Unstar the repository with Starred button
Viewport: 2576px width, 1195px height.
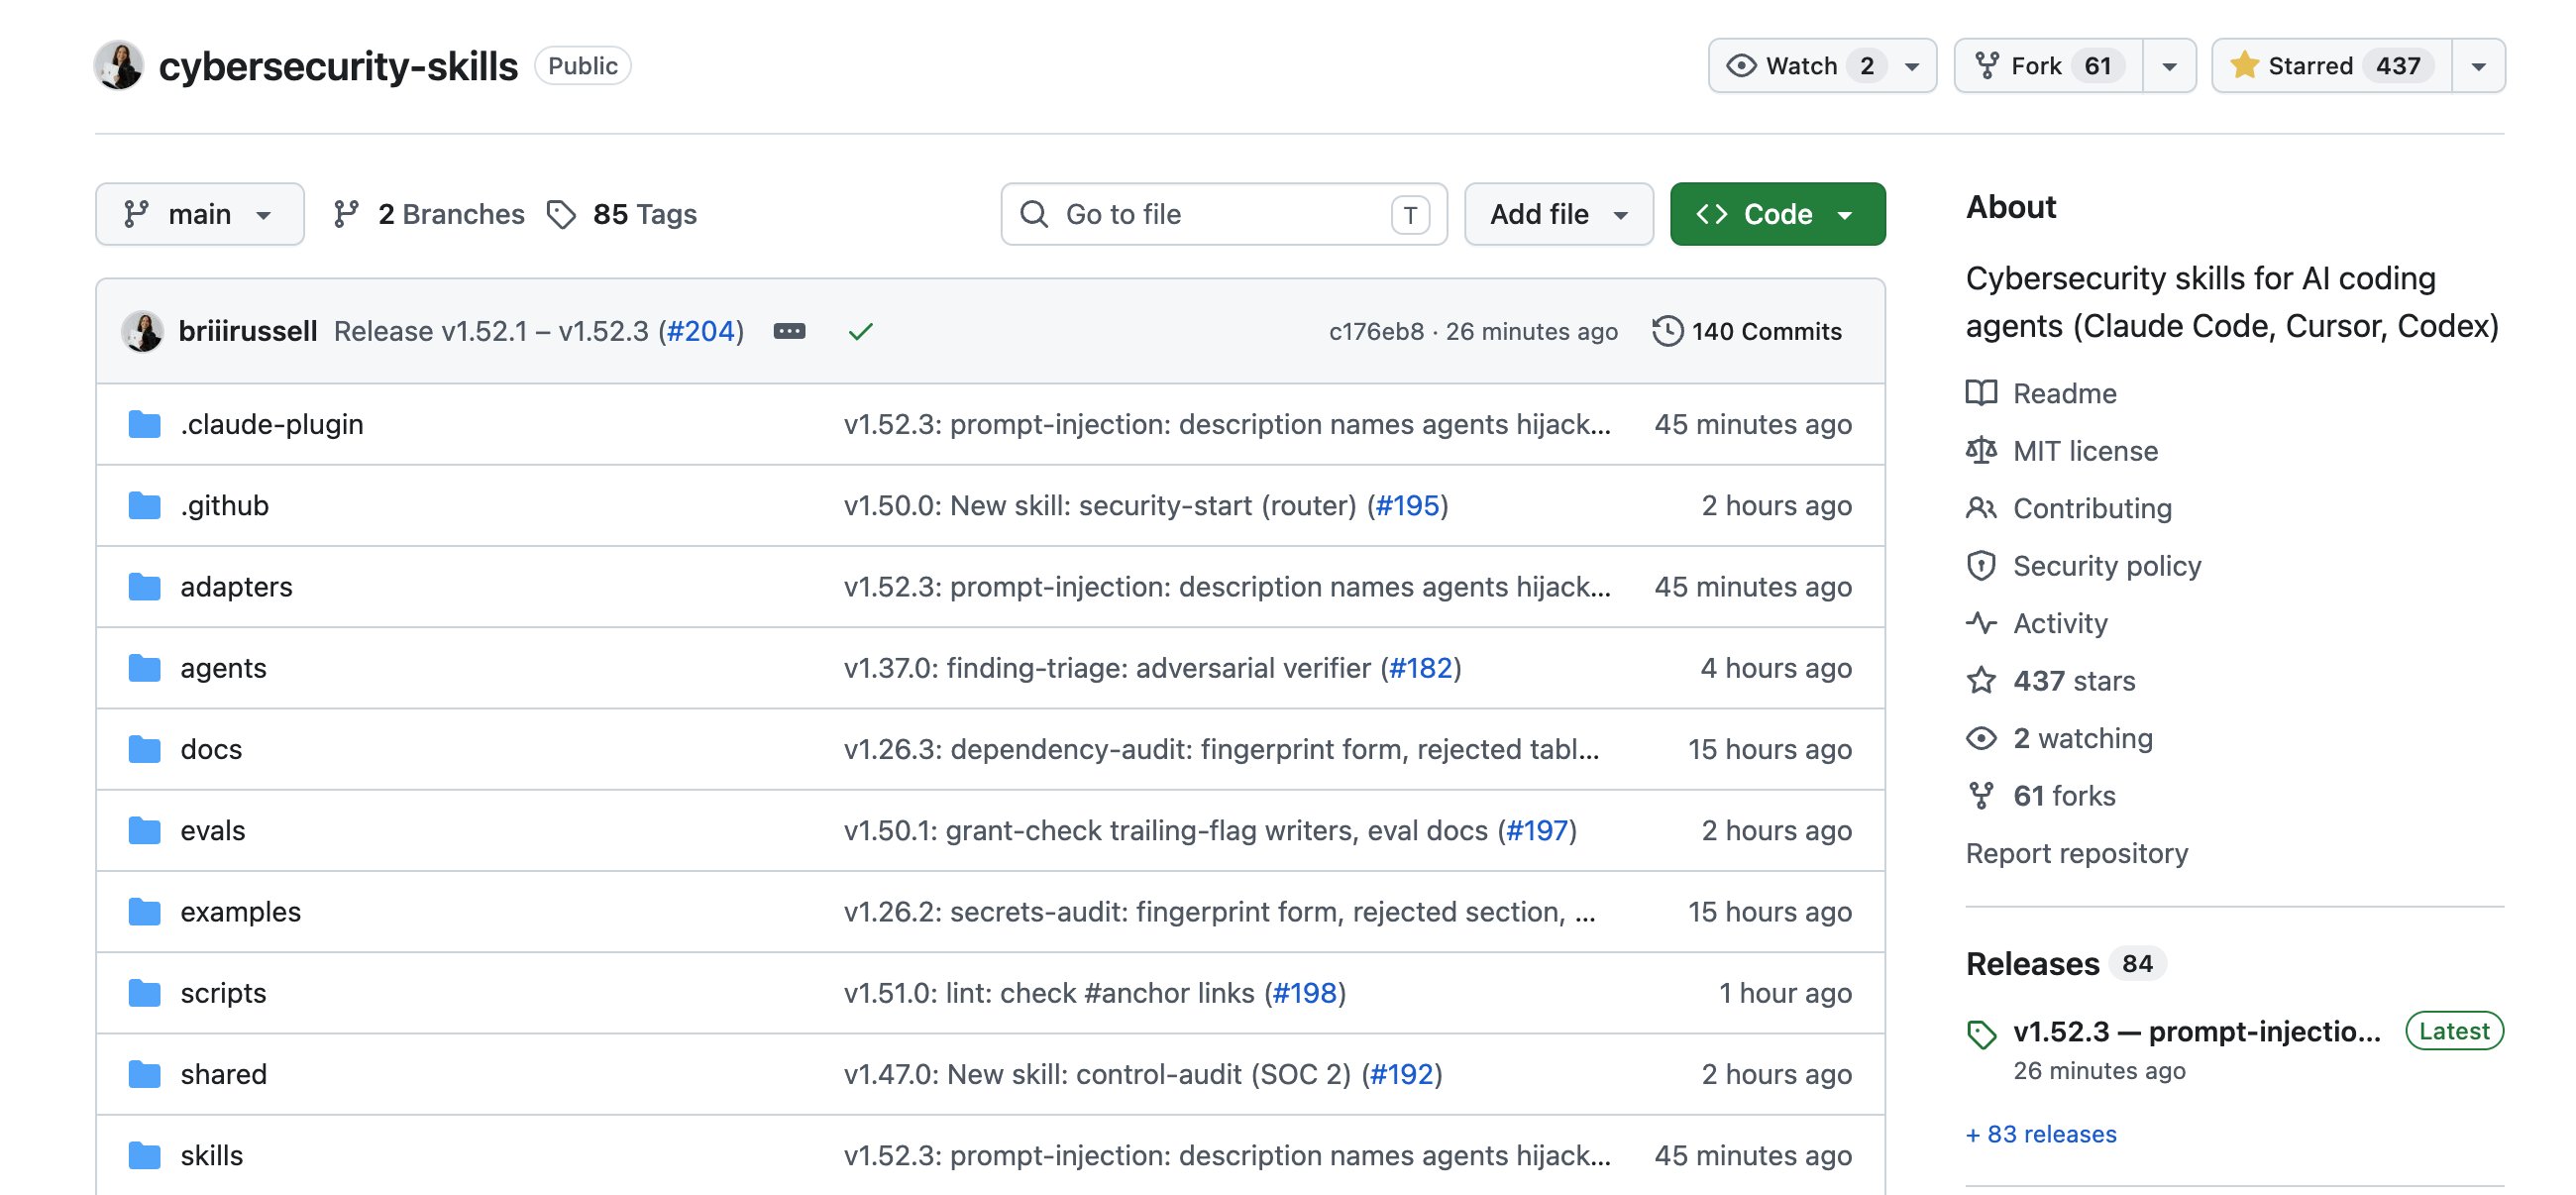2332,66
